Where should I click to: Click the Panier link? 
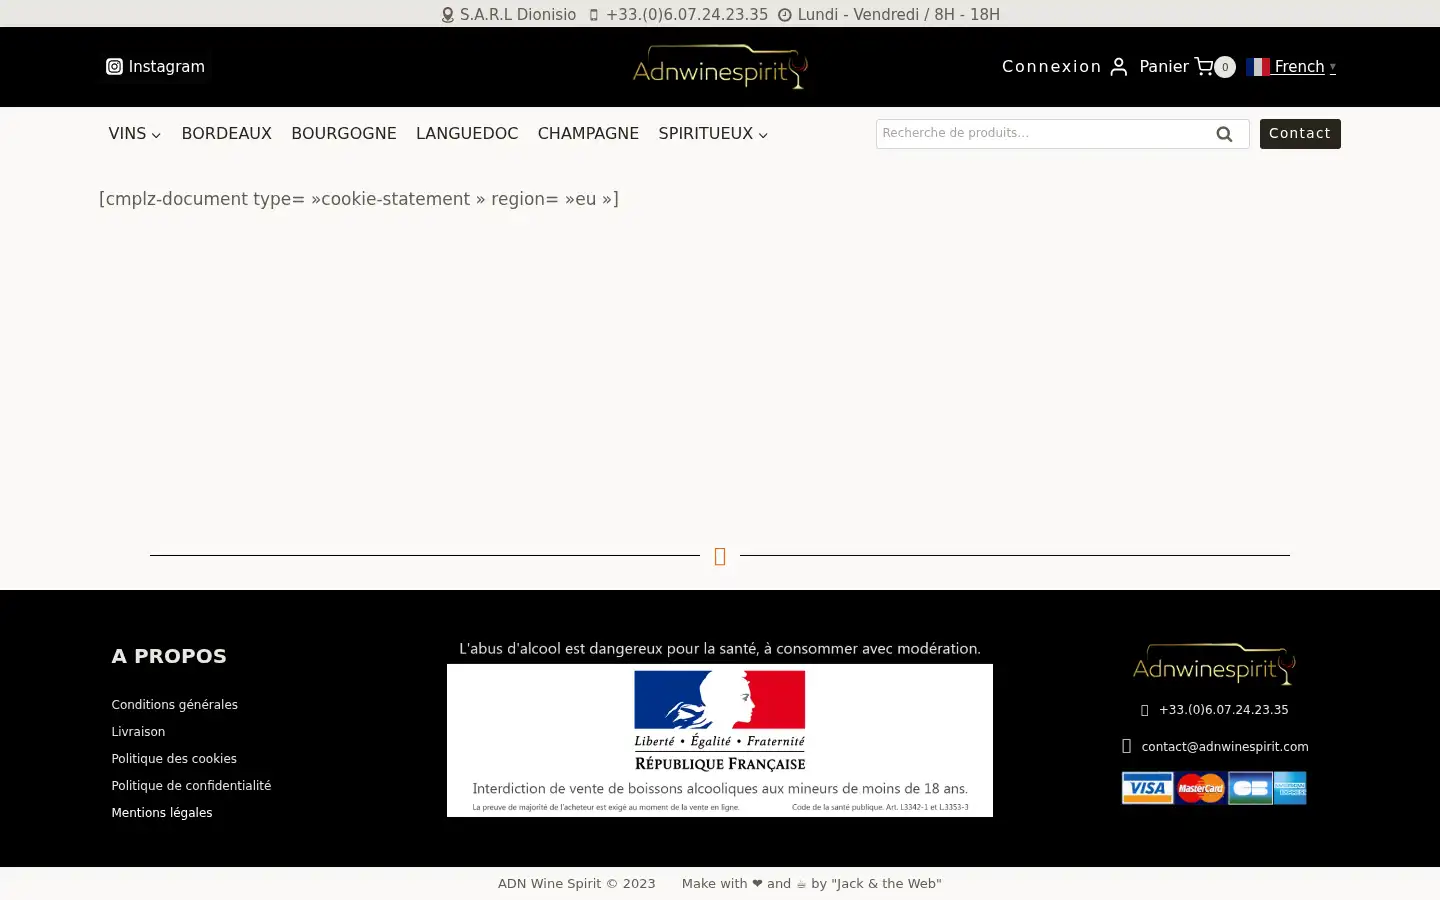tap(1164, 67)
